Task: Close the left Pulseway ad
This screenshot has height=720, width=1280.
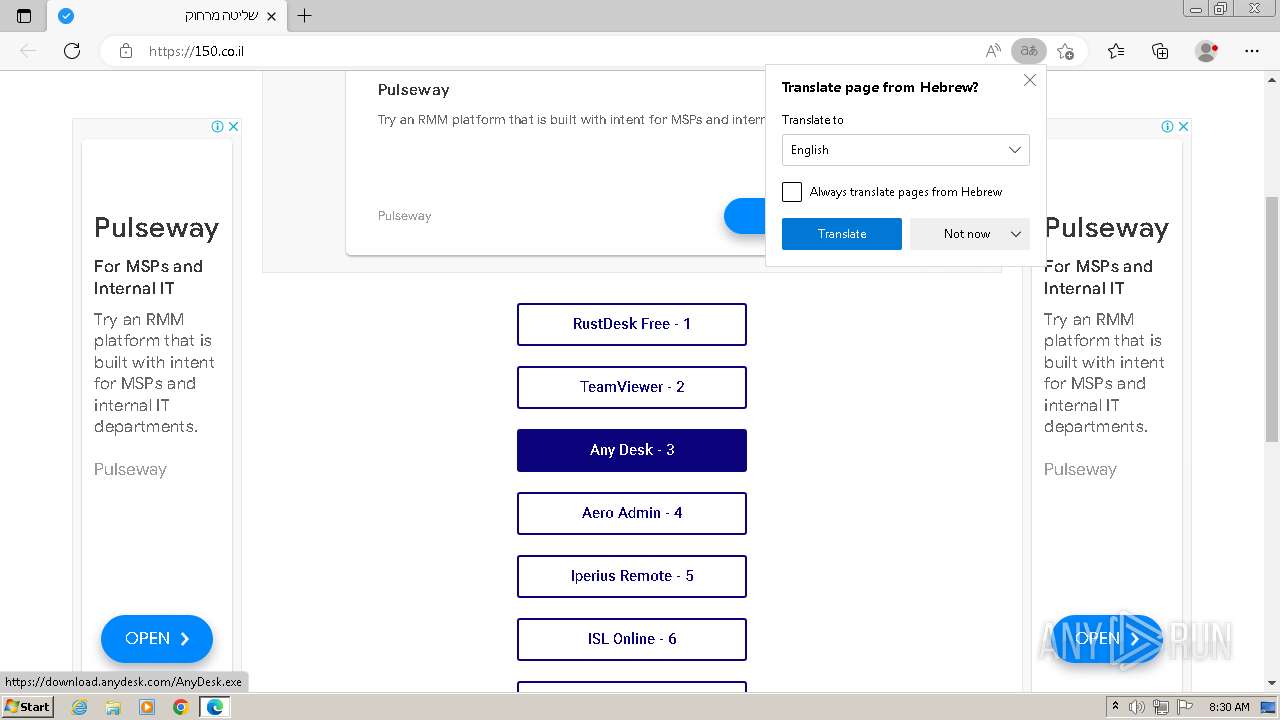Action: pyautogui.click(x=233, y=126)
